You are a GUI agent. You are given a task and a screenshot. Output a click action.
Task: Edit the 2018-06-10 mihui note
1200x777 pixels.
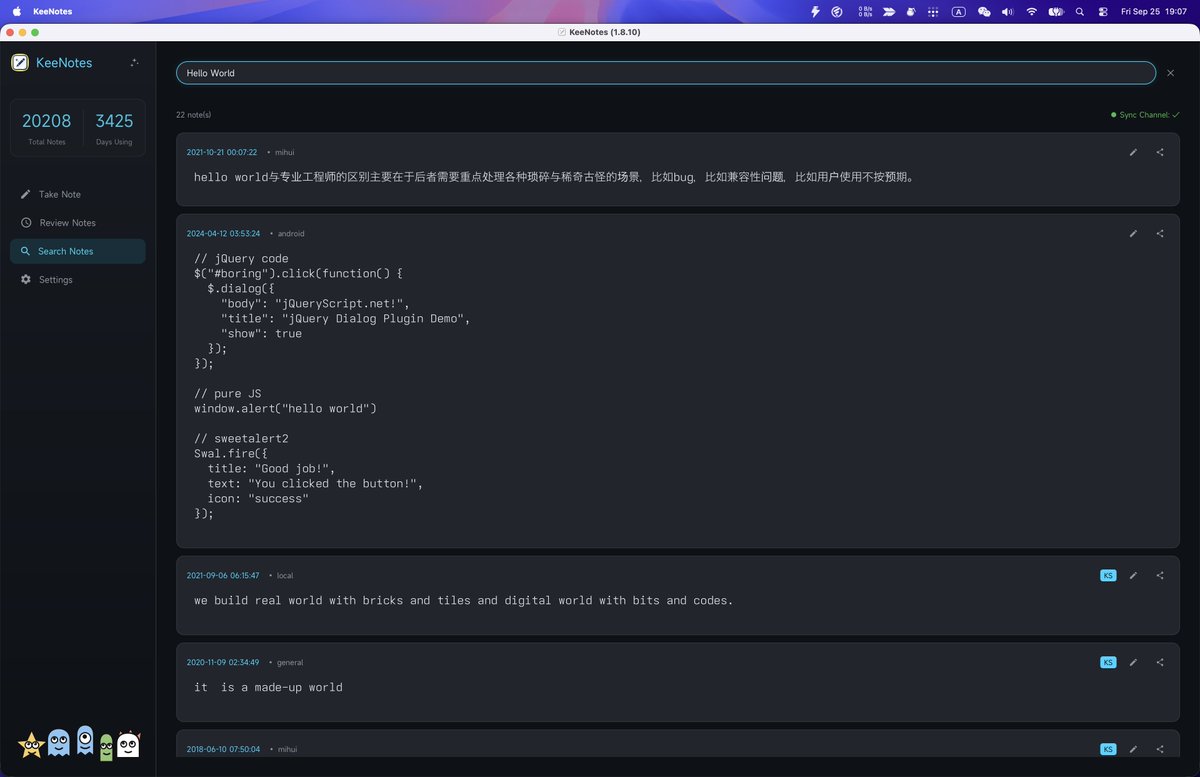[x=1133, y=749]
